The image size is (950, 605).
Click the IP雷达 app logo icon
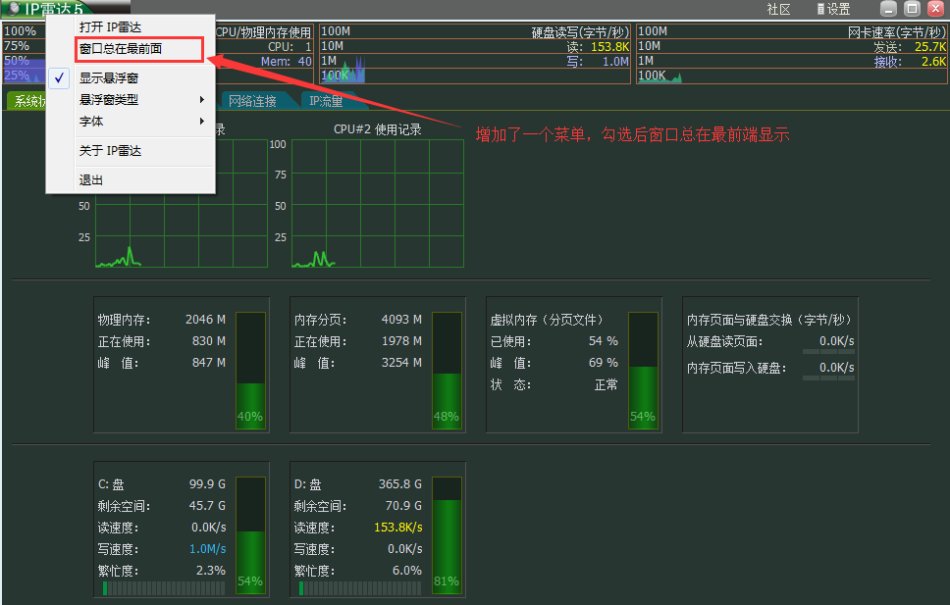pos(14,8)
